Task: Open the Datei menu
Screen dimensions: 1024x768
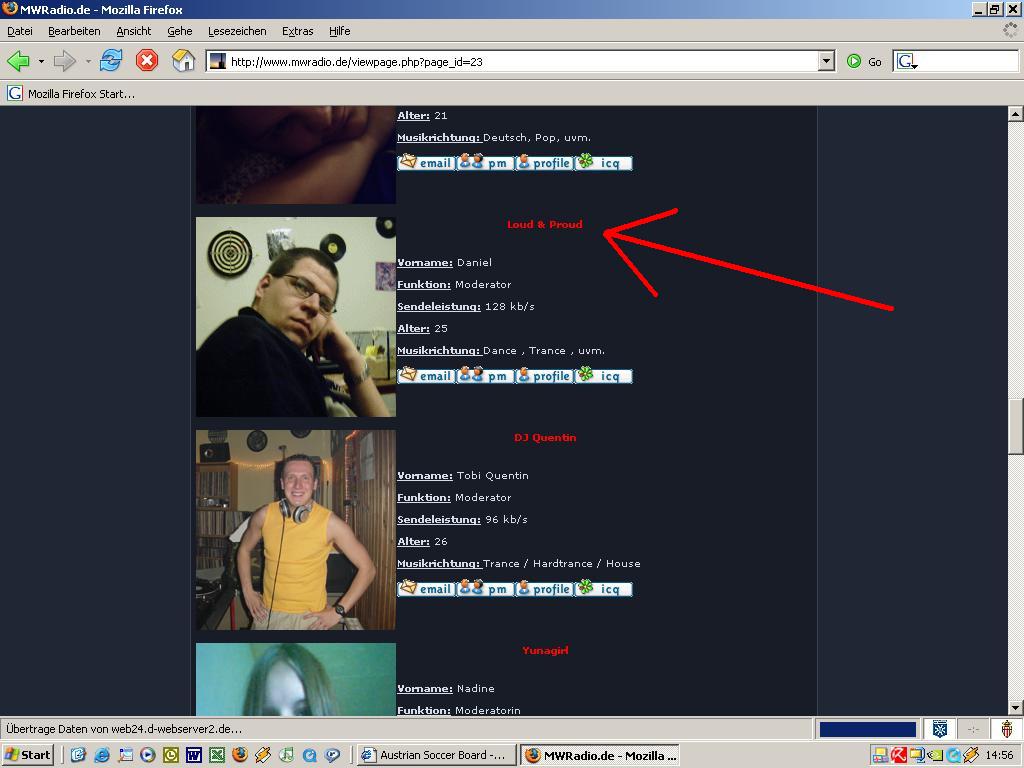Action: [x=20, y=31]
